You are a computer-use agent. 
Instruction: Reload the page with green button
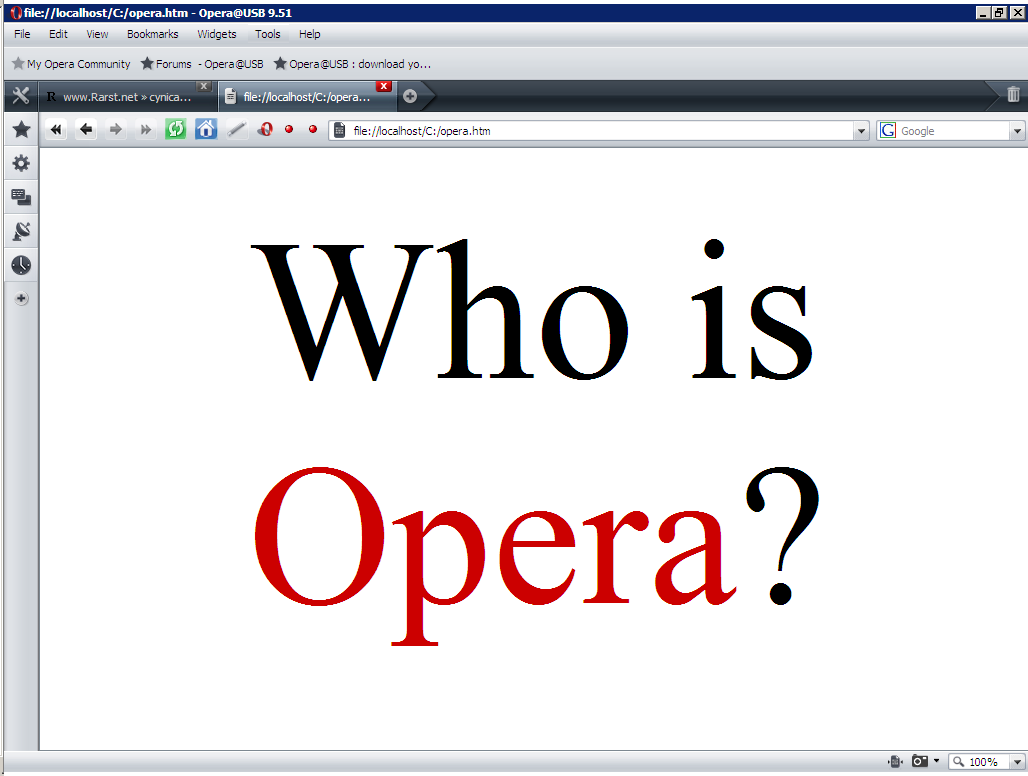point(176,129)
